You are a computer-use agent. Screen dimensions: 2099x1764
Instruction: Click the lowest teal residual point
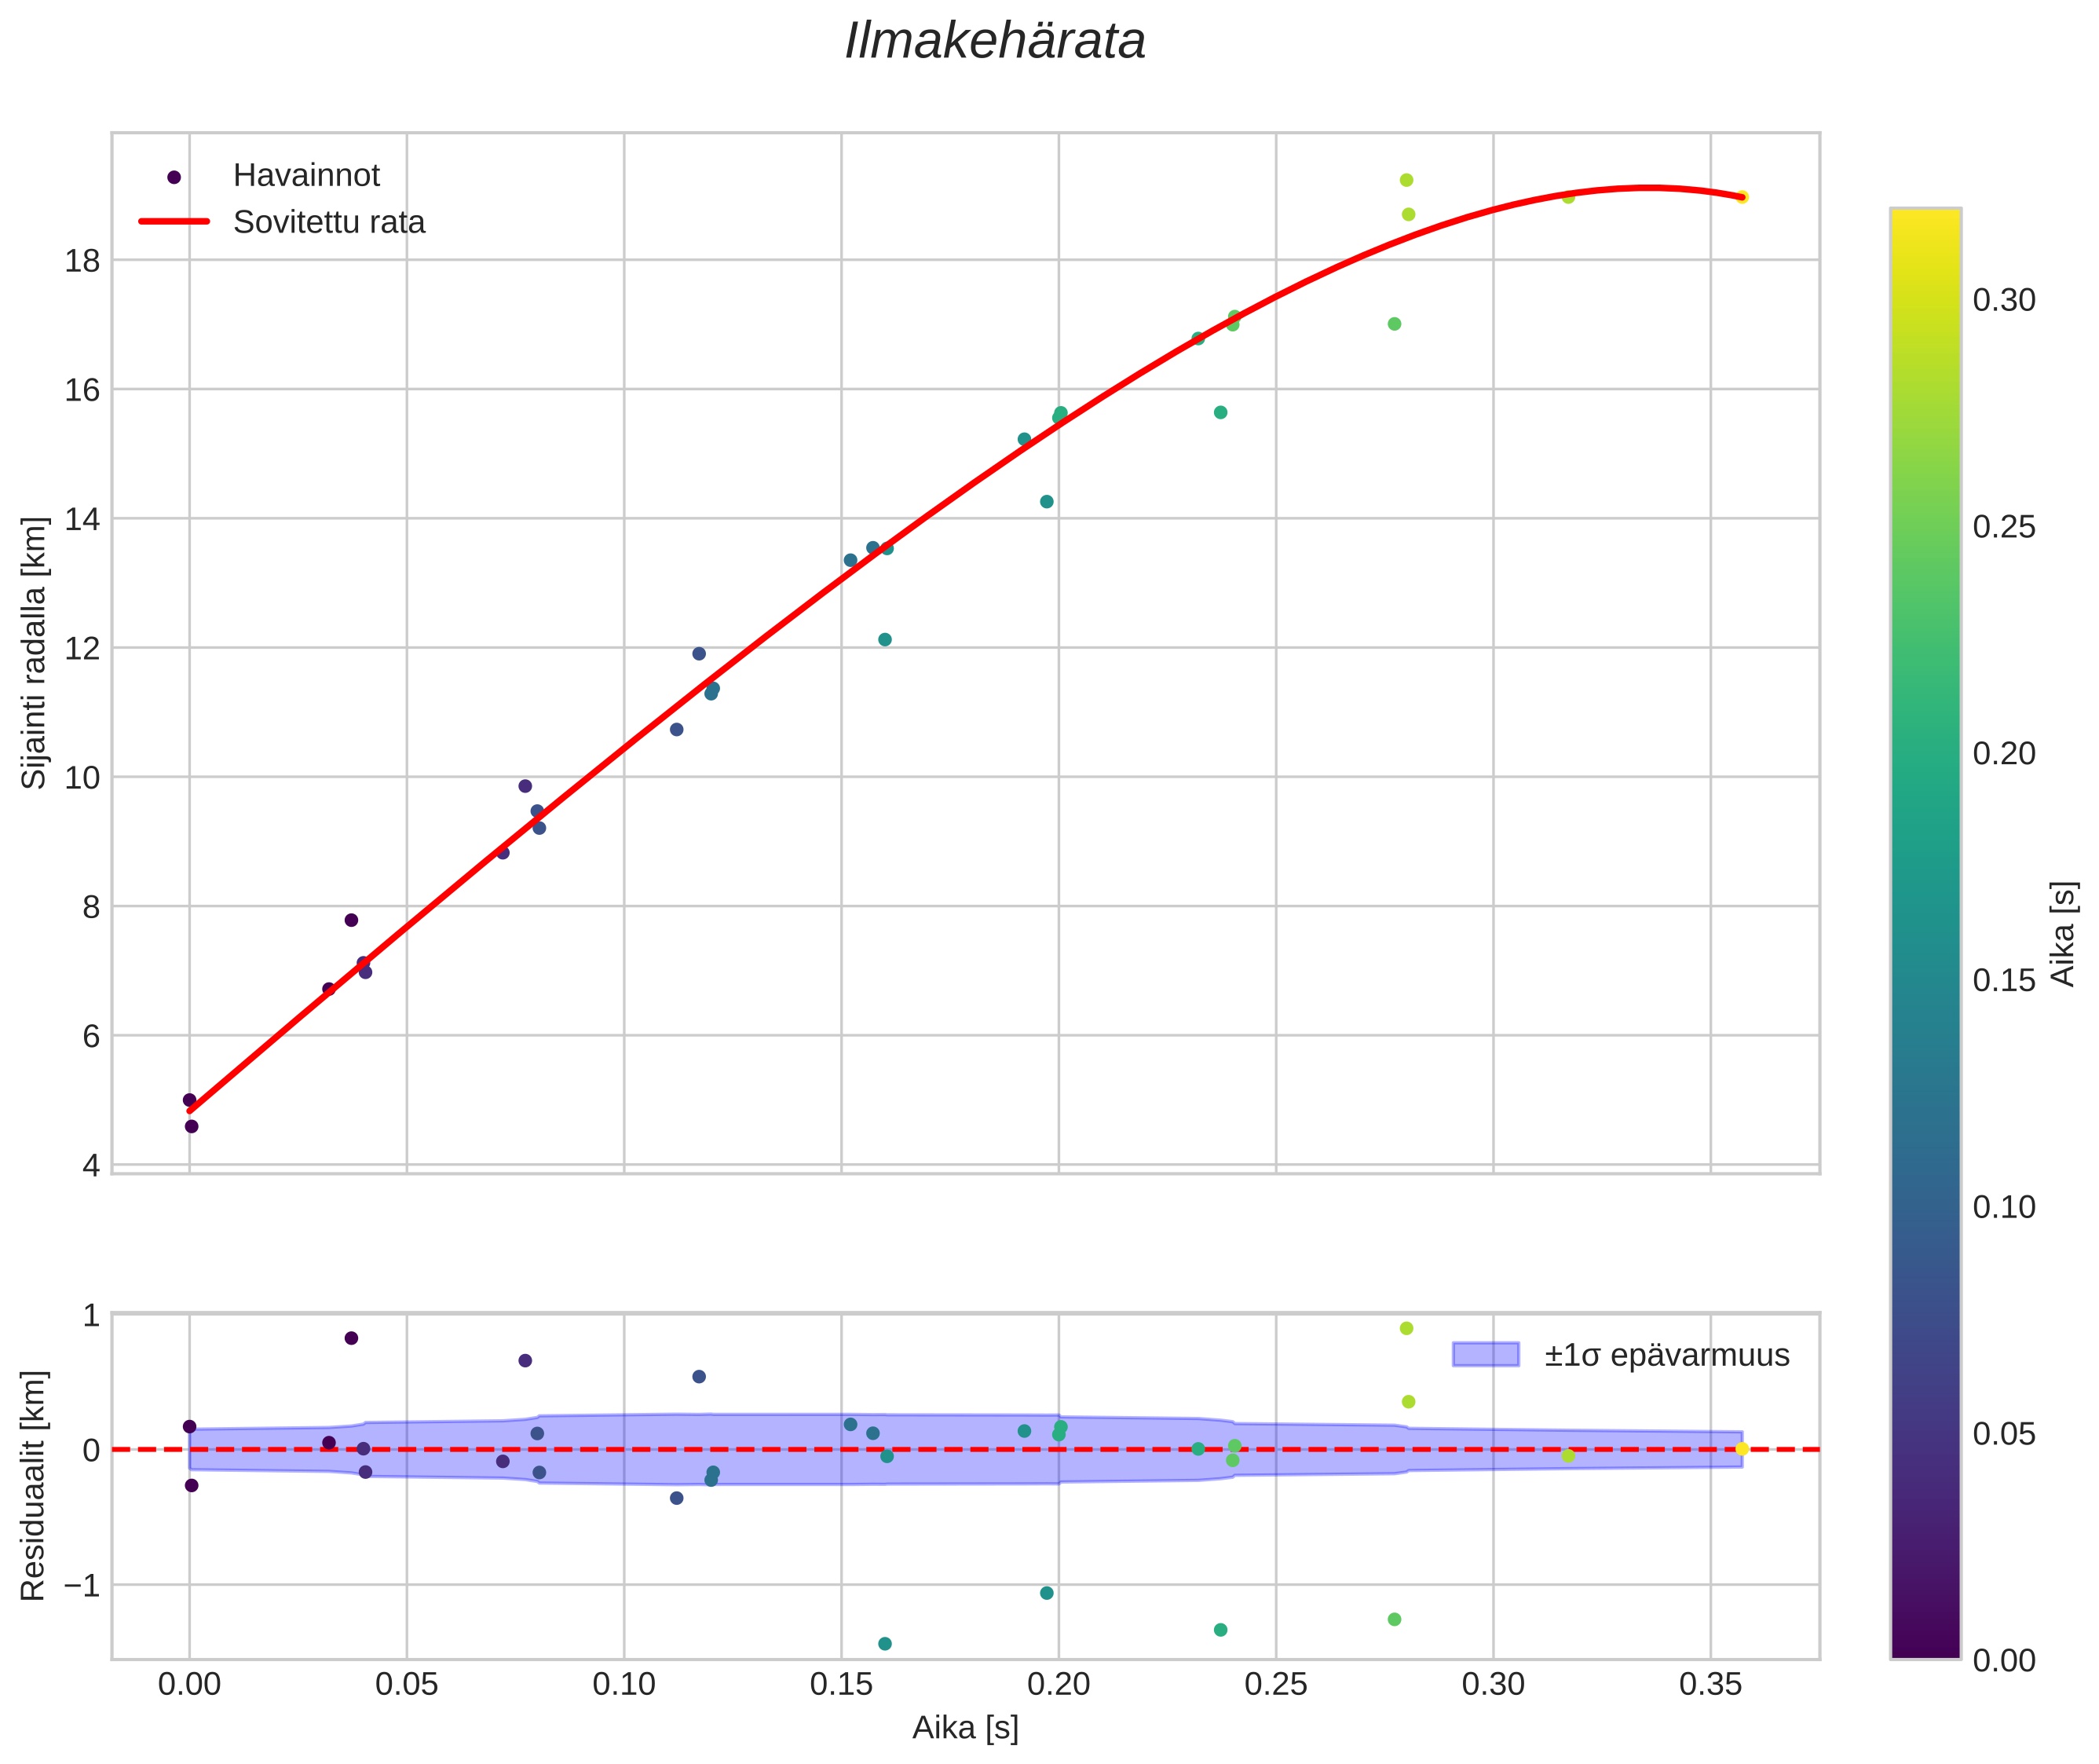pos(885,1644)
